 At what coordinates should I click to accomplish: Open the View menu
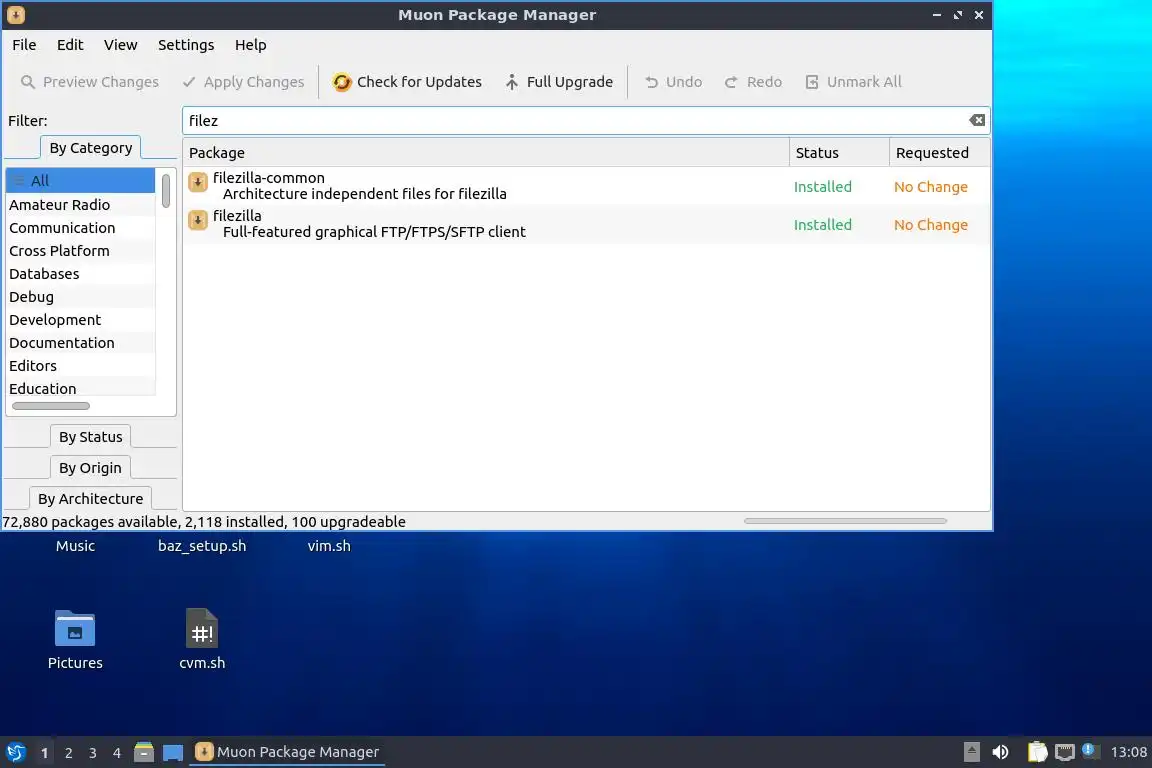120,45
